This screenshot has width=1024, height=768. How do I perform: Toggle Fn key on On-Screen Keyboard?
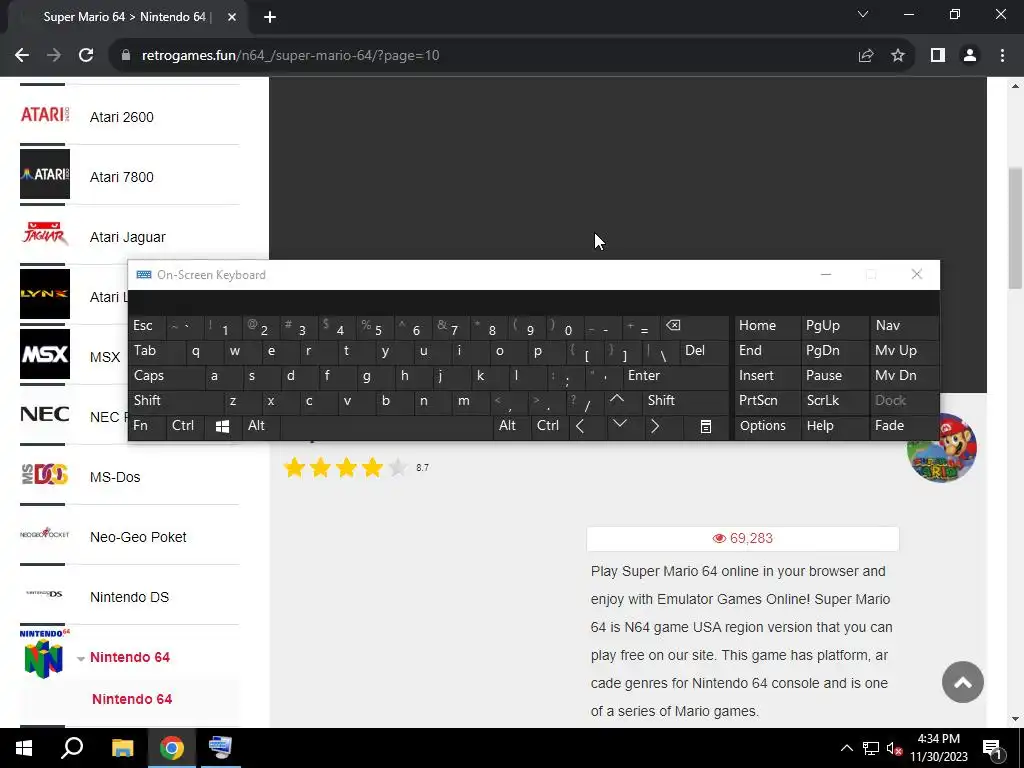coord(147,426)
